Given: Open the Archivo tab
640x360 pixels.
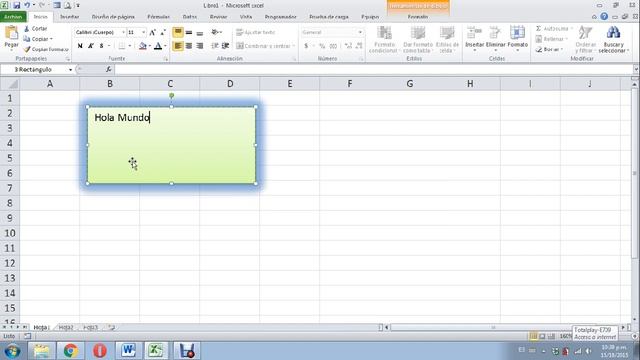Looking at the screenshot, I should click(13, 17).
